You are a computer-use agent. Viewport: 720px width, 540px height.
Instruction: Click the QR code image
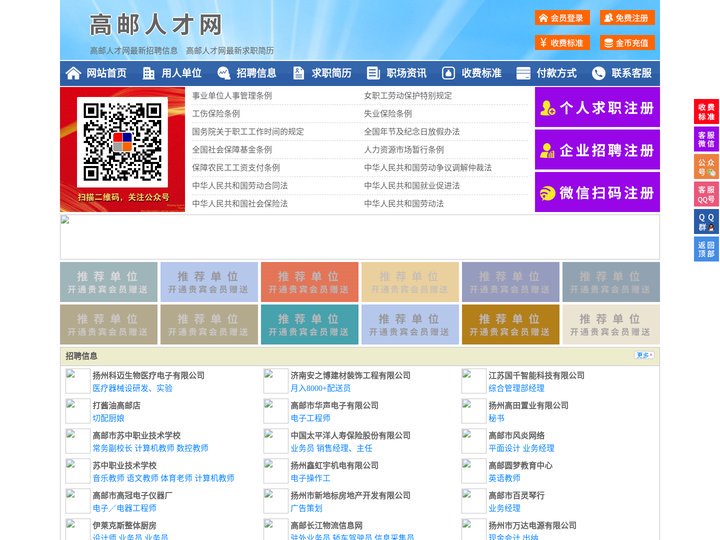pos(122,142)
